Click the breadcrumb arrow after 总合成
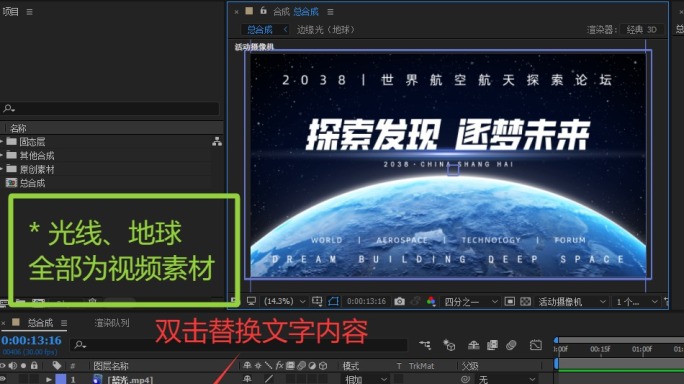Viewport: 684px width, 384px height. [285, 29]
